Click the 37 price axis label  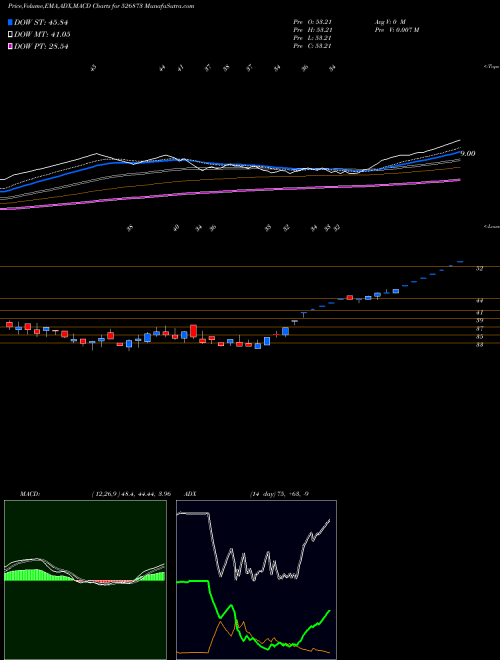coord(479,328)
